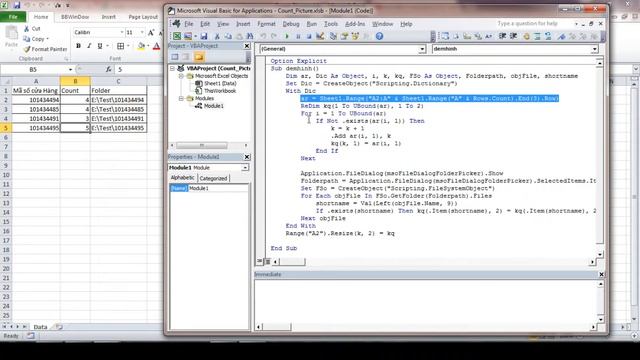Open the Run menu in VBA editor
The width and height of the screenshot is (640, 360).
311,24
